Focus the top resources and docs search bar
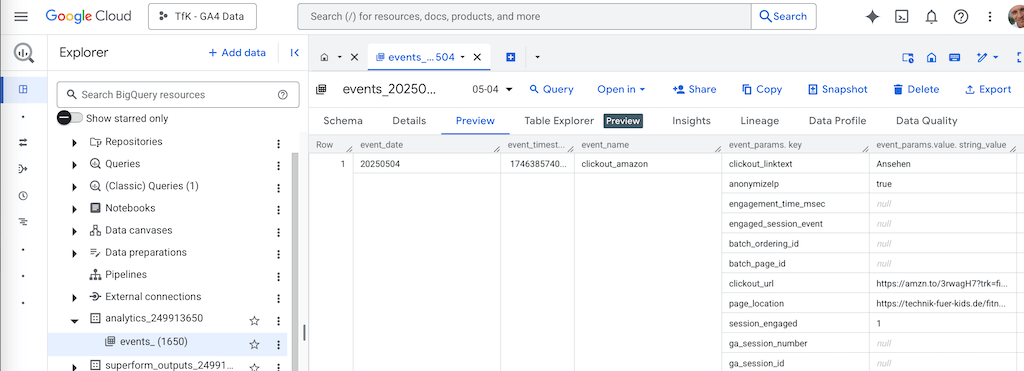 pyautogui.click(x=524, y=16)
